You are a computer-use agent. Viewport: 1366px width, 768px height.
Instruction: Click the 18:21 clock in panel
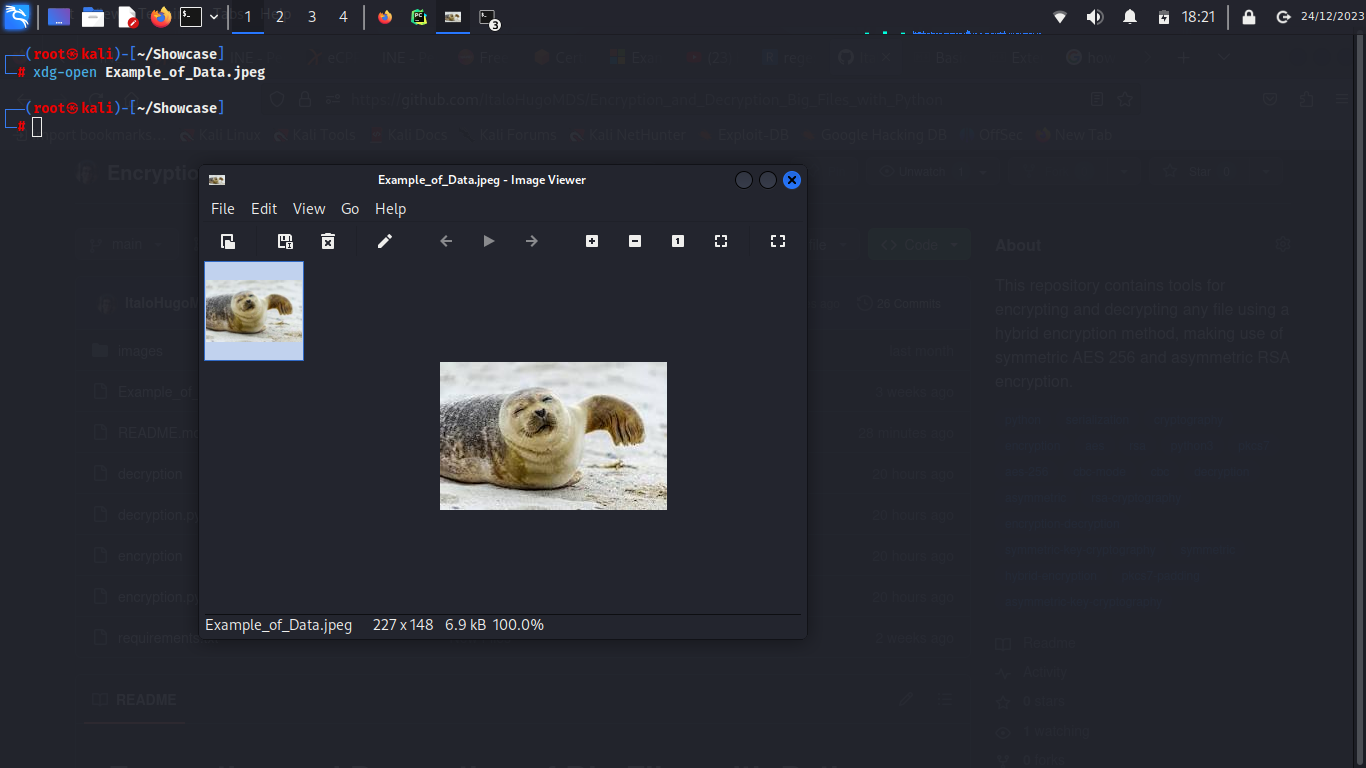point(1198,17)
